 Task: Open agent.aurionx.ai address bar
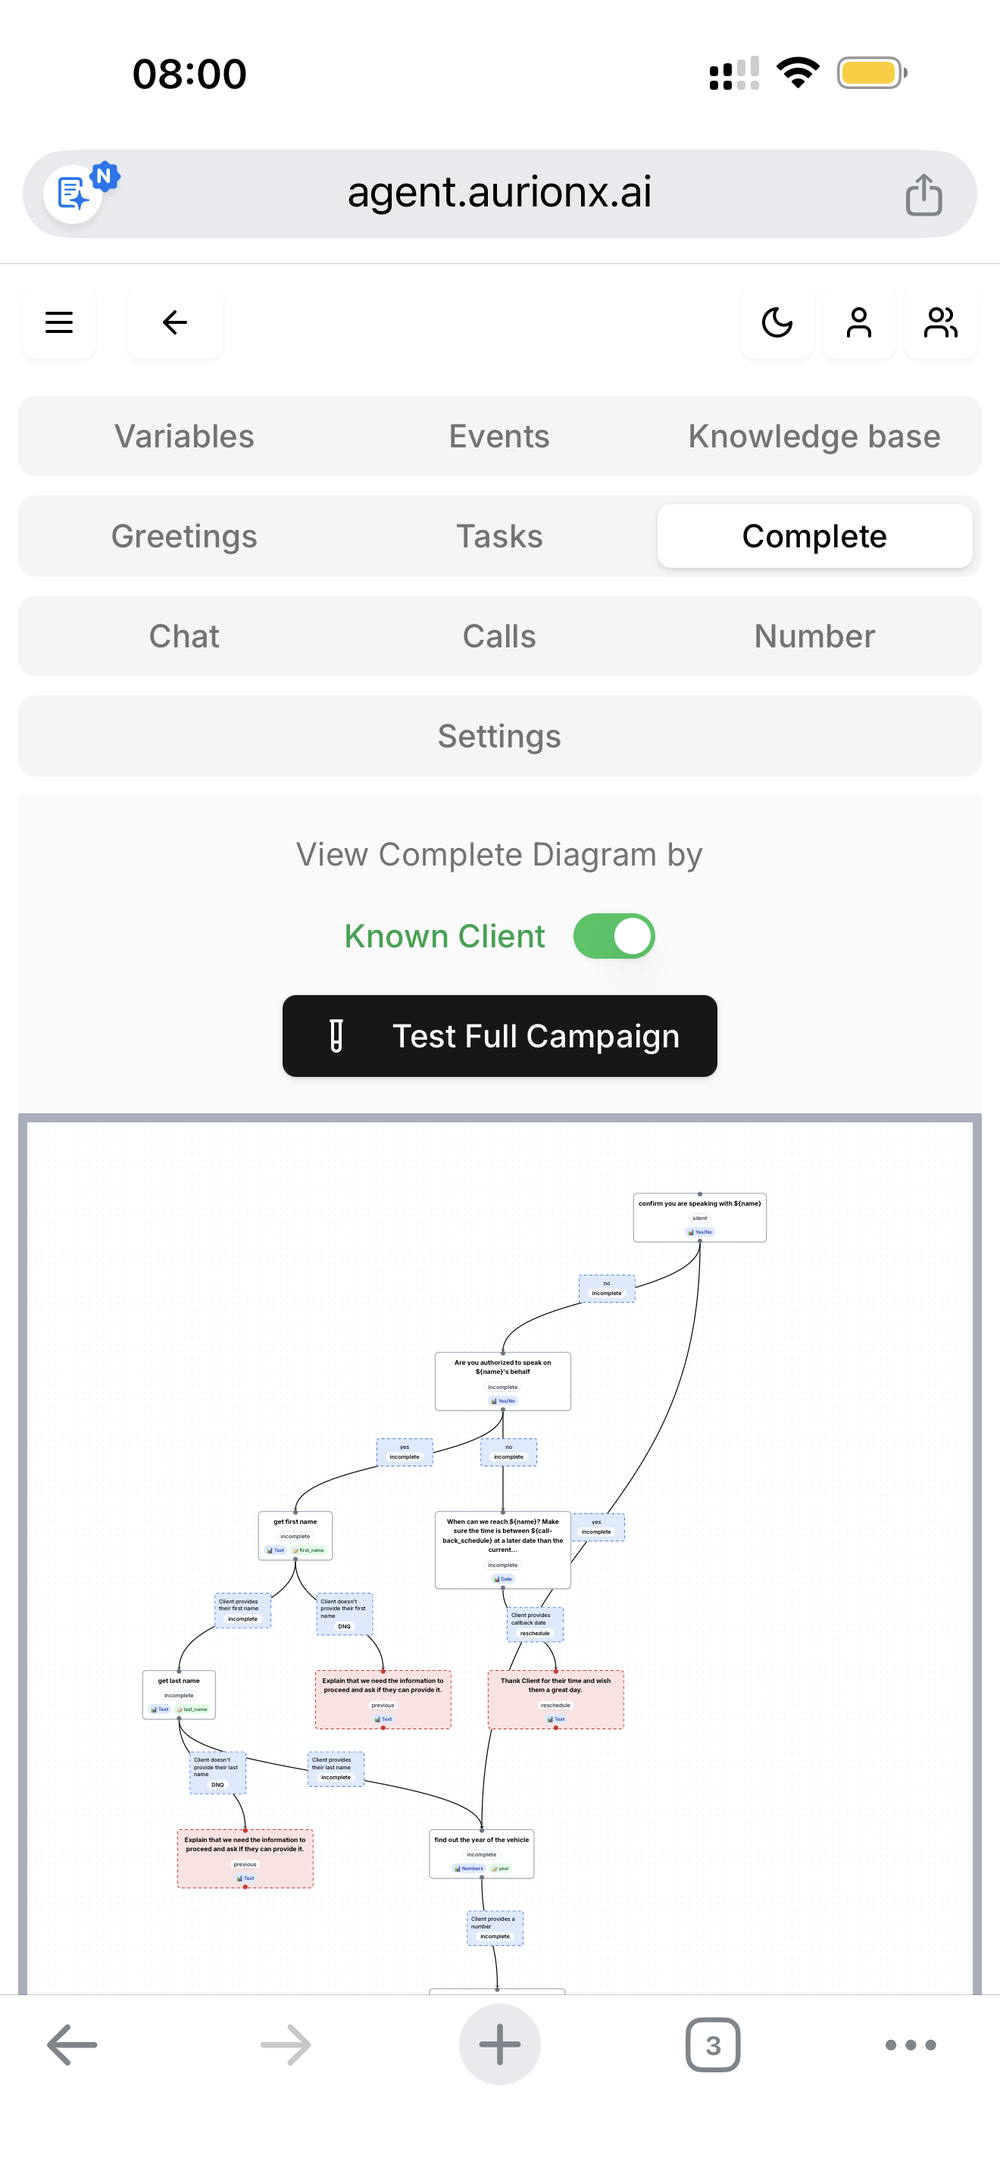point(500,192)
